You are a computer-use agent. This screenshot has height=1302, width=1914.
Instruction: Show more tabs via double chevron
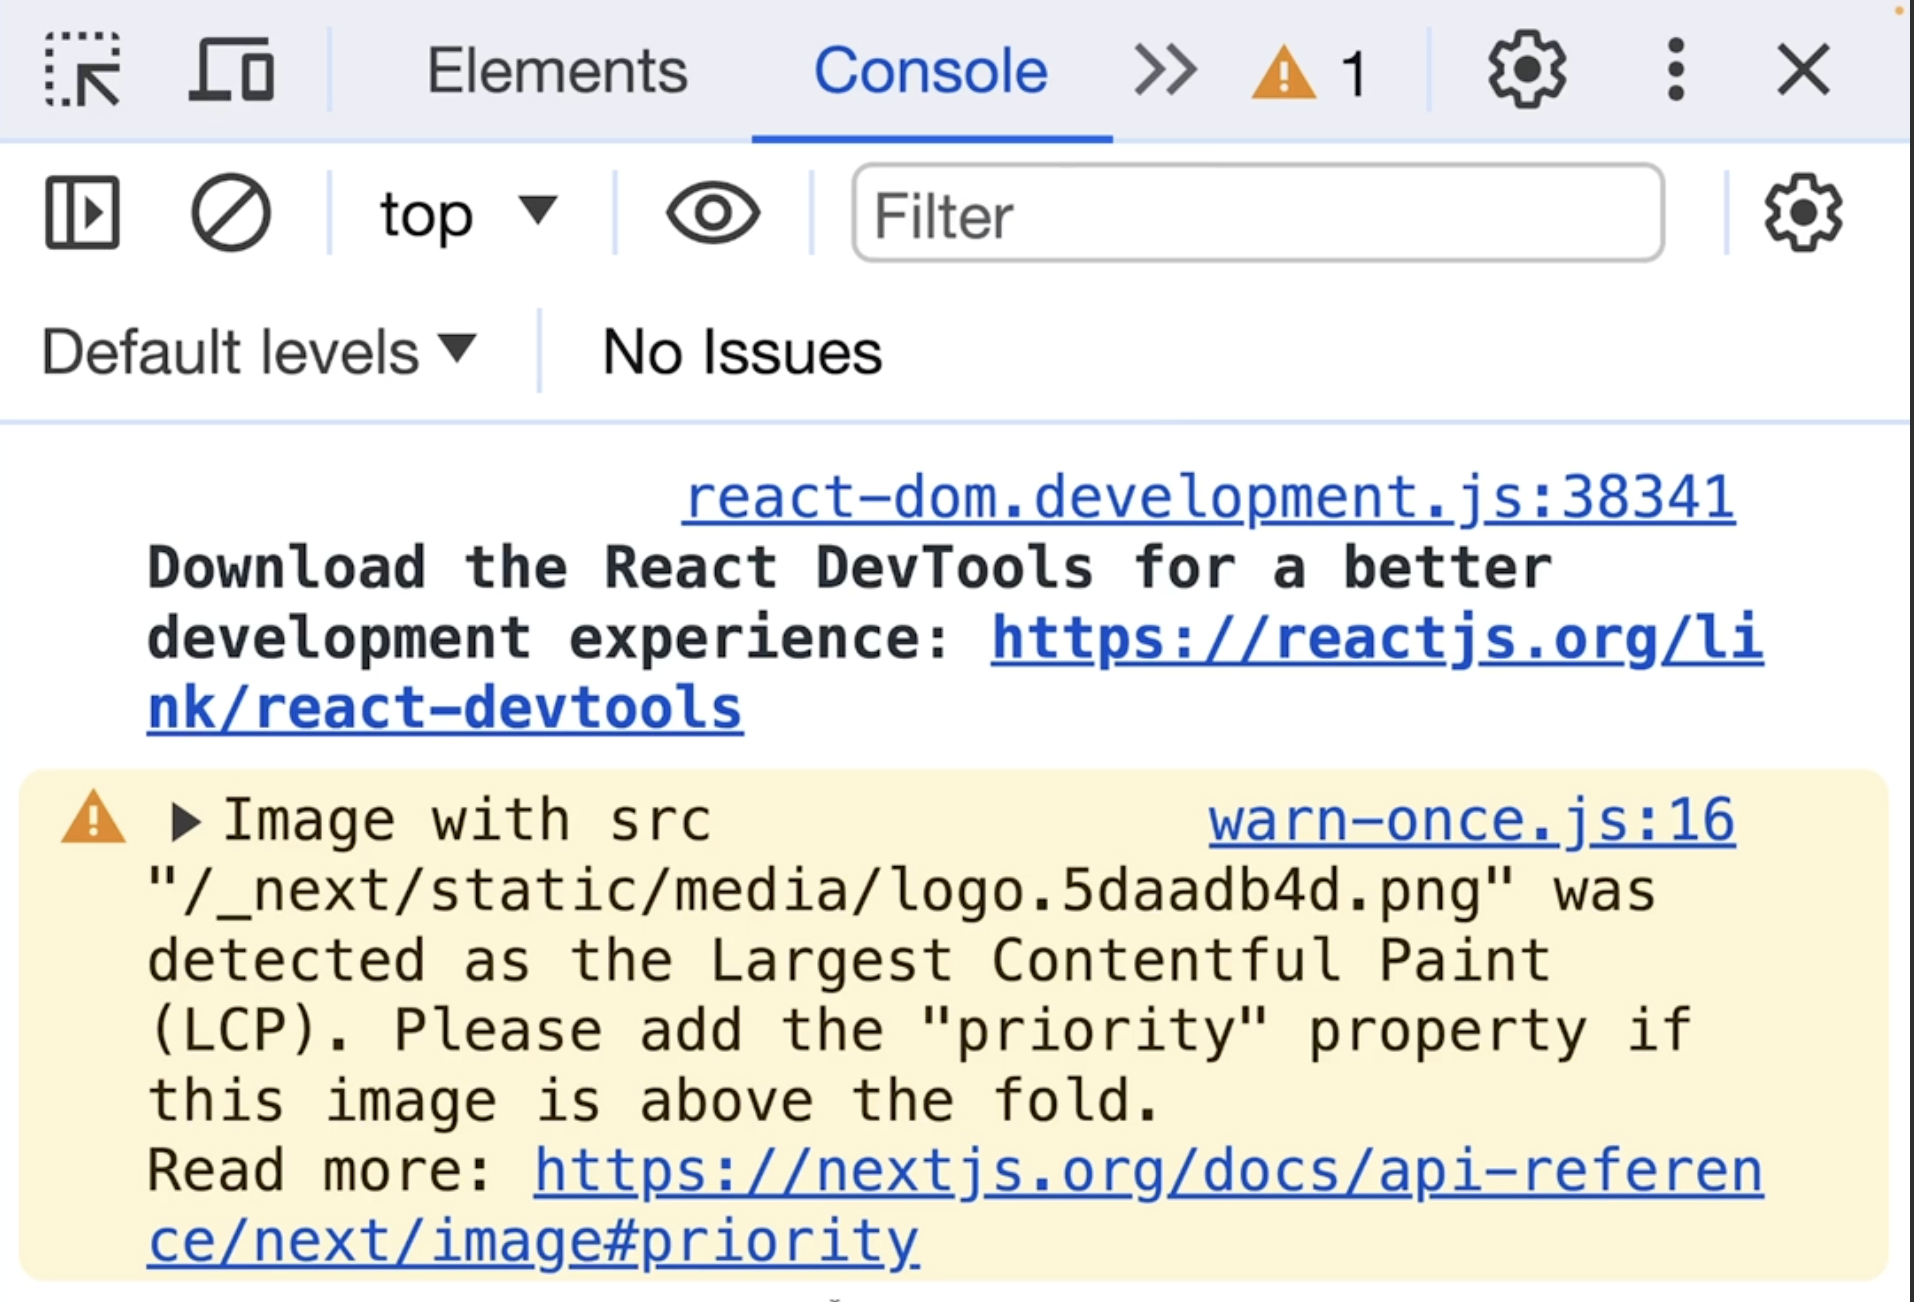coord(1165,71)
